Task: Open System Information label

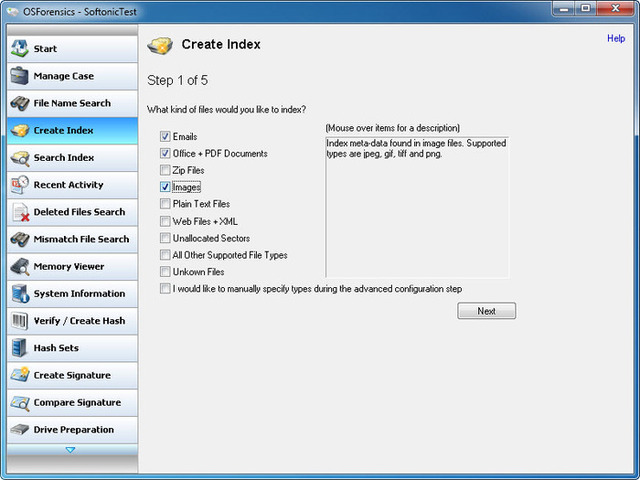Action: pos(80,294)
